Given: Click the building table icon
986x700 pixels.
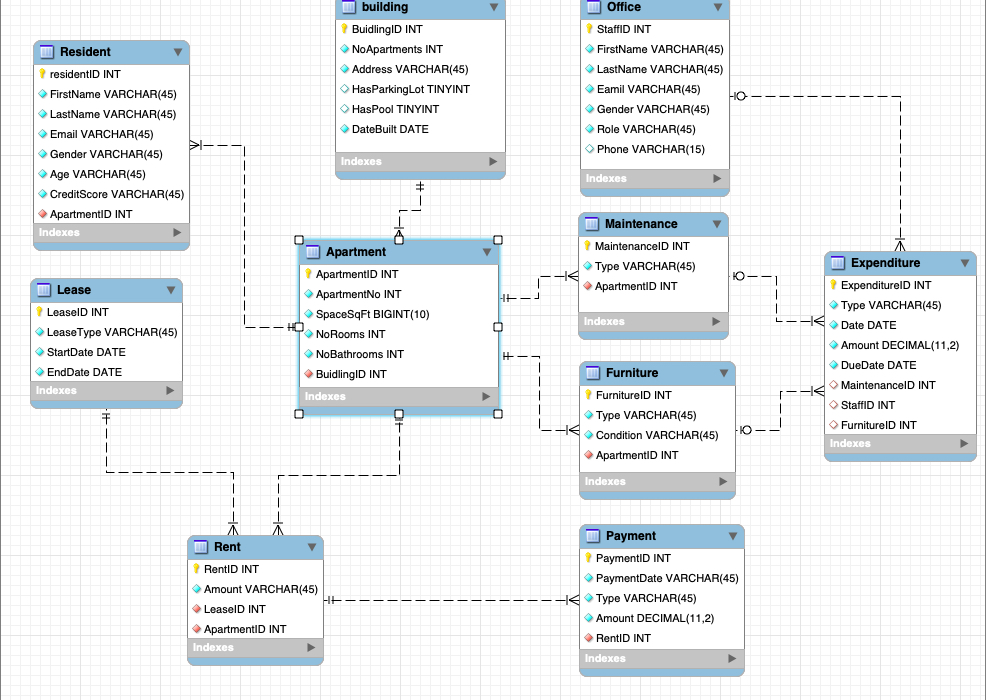Looking at the screenshot, I should point(348,7).
